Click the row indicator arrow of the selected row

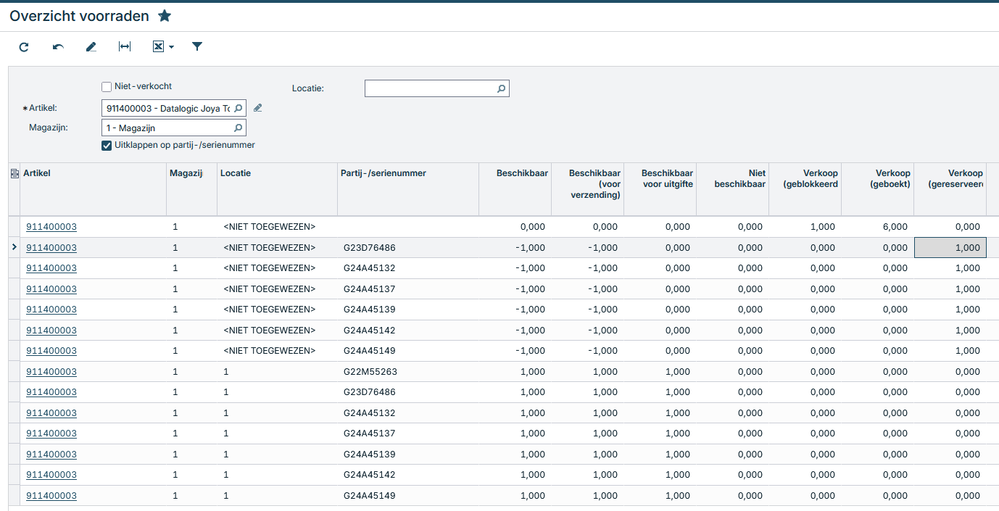15,247
